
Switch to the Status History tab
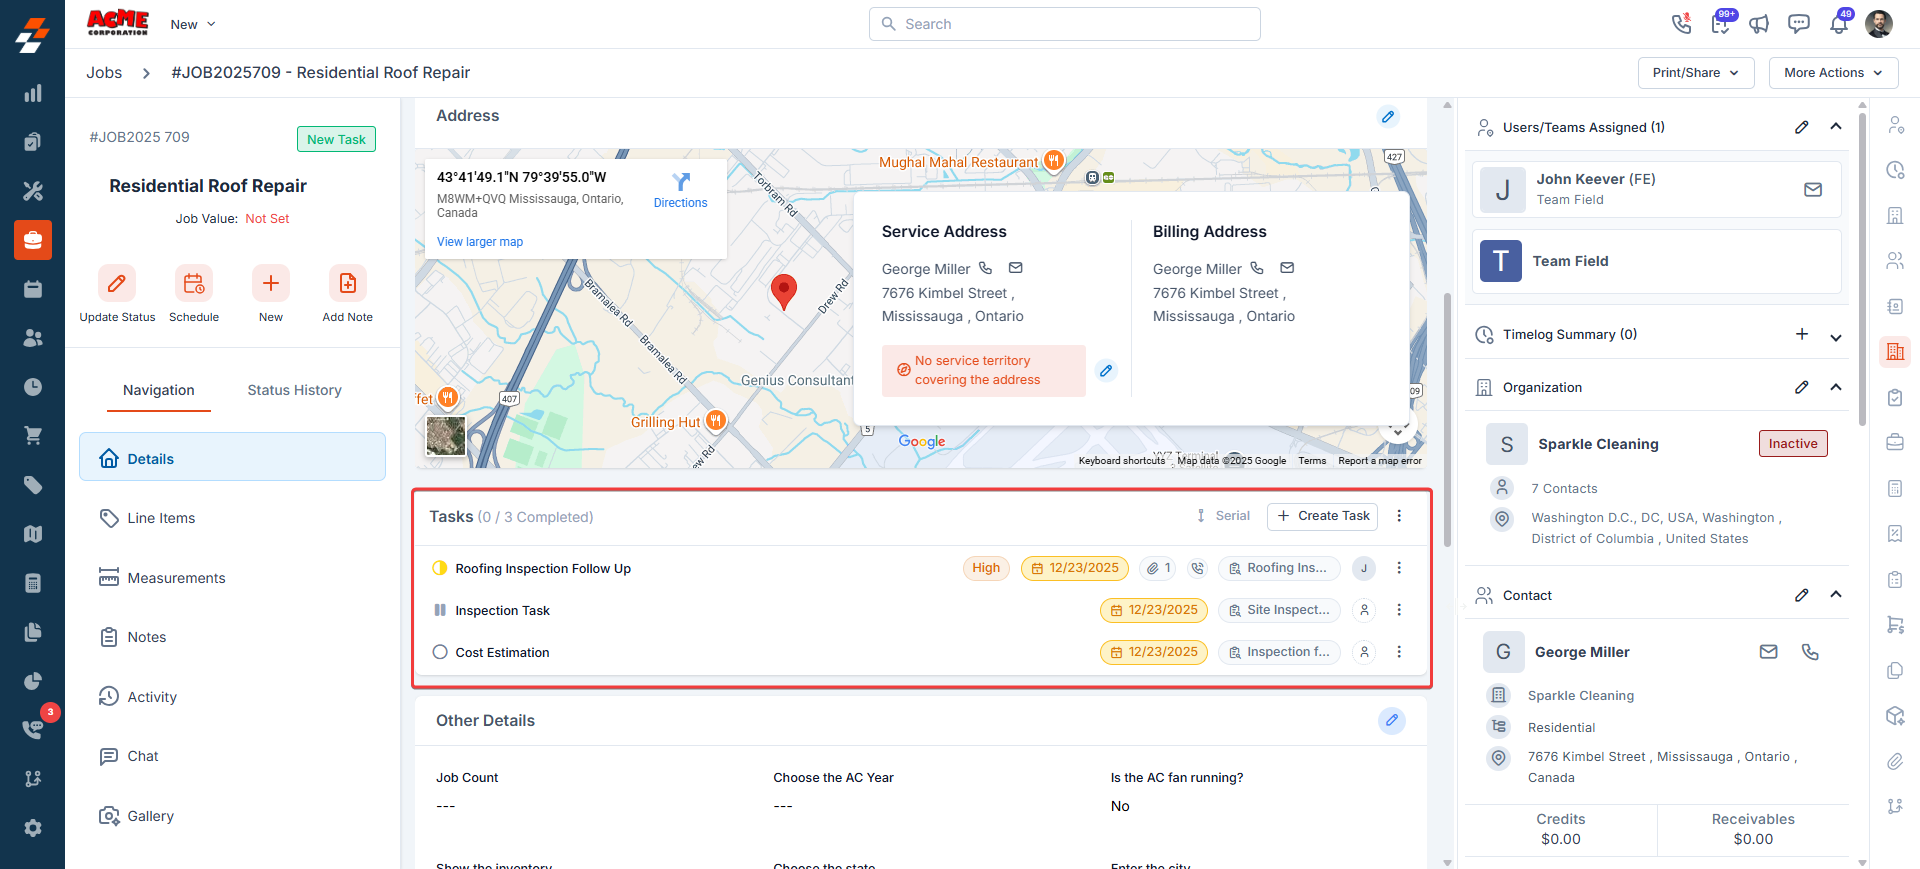coord(294,390)
